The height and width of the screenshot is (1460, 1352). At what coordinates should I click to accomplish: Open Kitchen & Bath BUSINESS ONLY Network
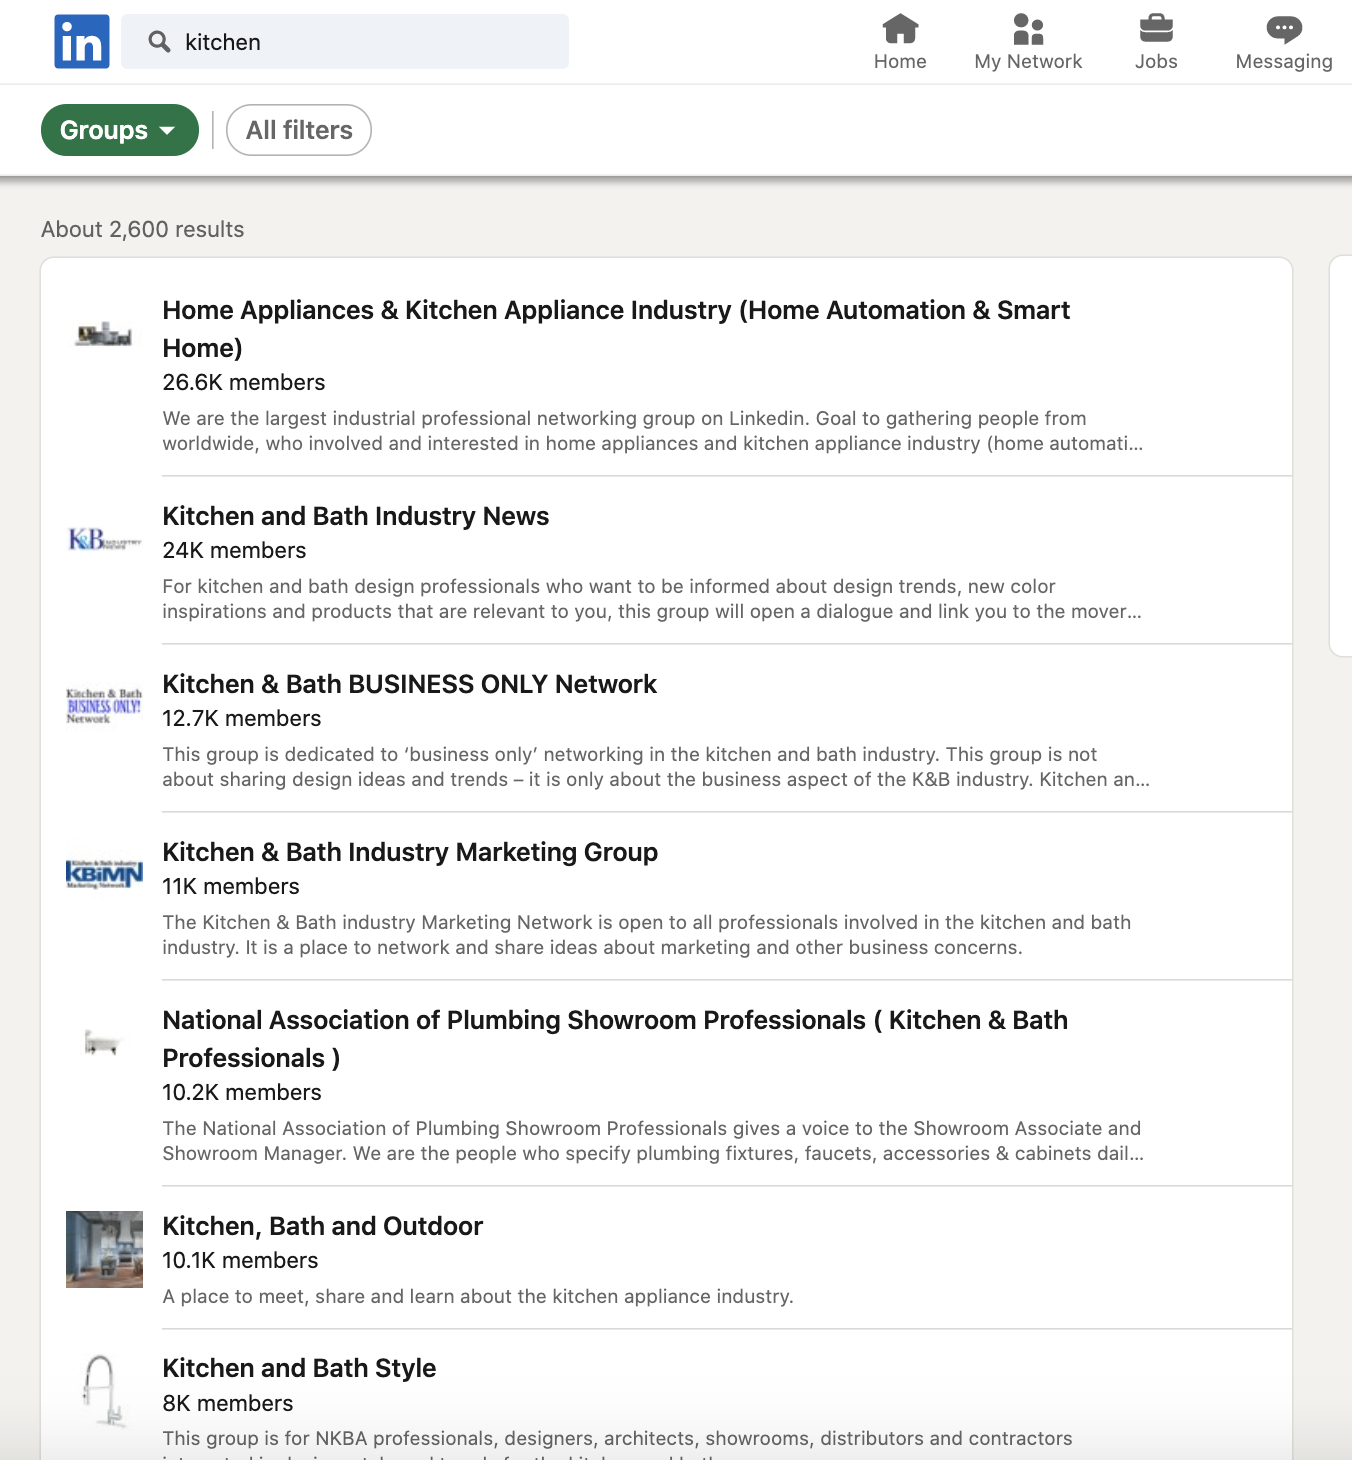pyautogui.click(x=410, y=684)
